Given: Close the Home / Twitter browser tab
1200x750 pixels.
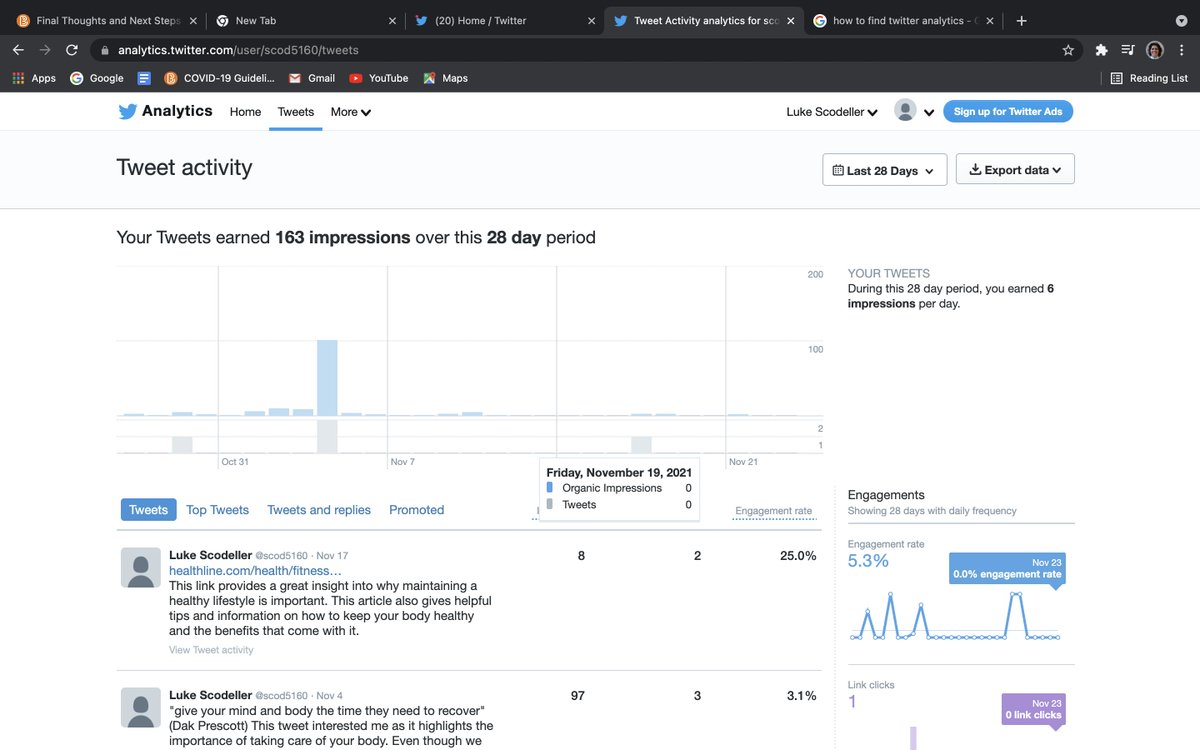Looking at the screenshot, I should click(591, 20).
